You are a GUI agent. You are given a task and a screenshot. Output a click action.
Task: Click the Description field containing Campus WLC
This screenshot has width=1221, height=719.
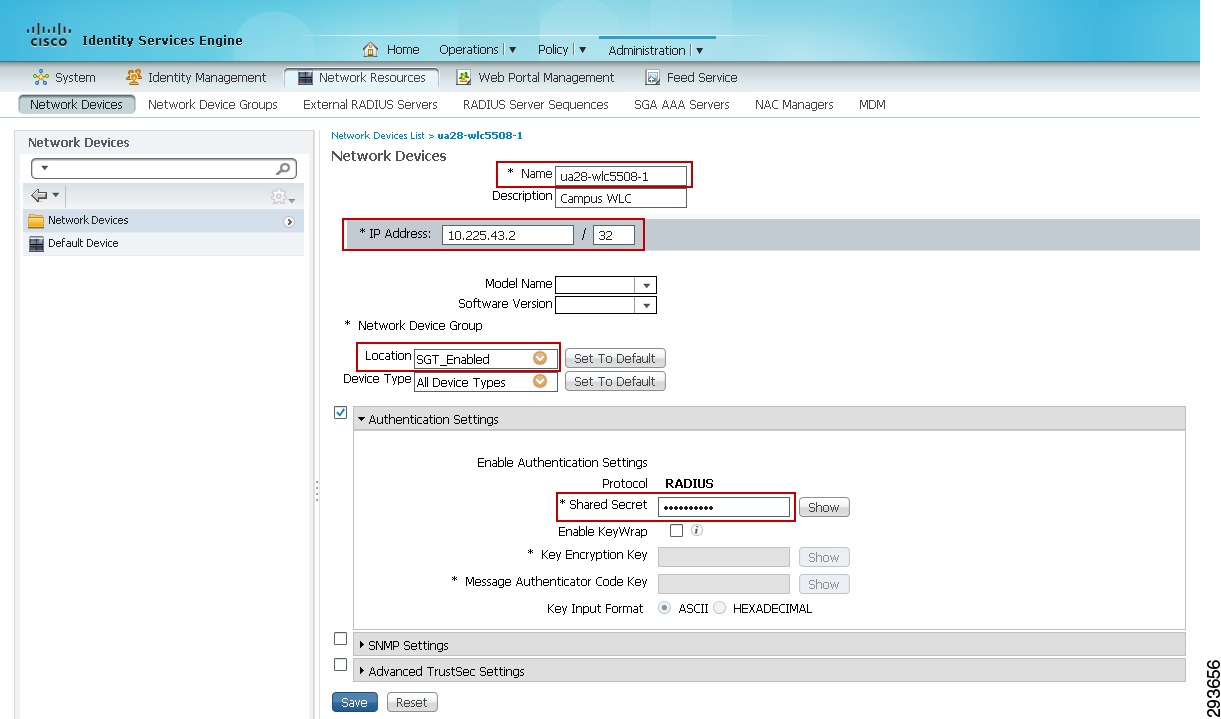(x=621, y=198)
